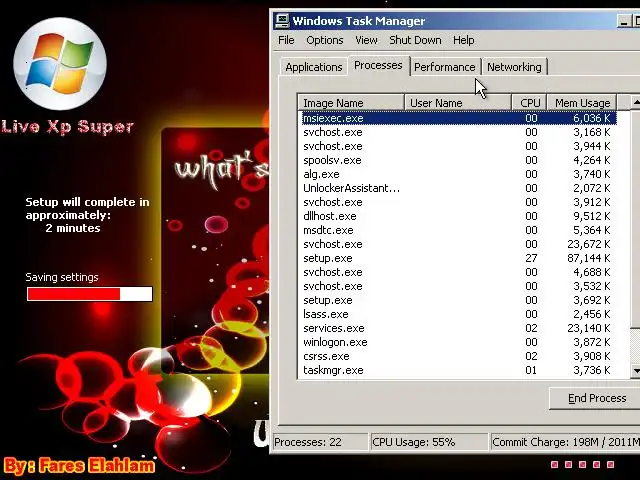Open the View menu
The image size is (640, 480).
pyautogui.click(x=366, y=40)
